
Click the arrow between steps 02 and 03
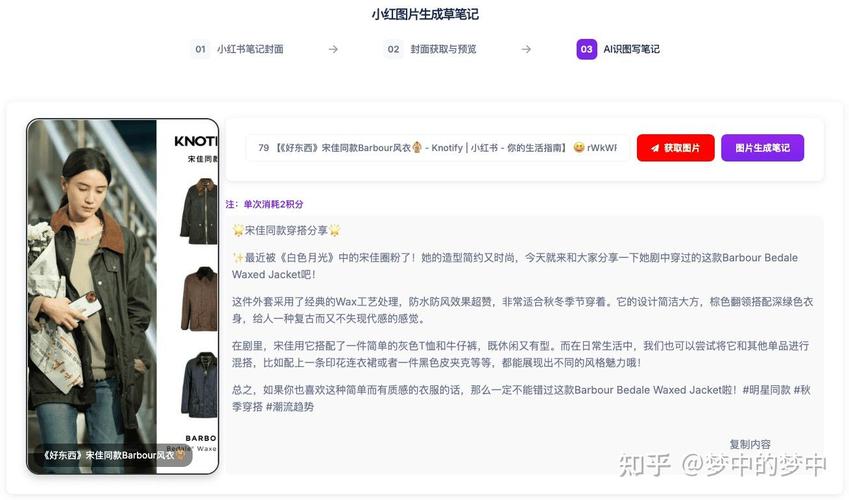(x=526, y=49)
